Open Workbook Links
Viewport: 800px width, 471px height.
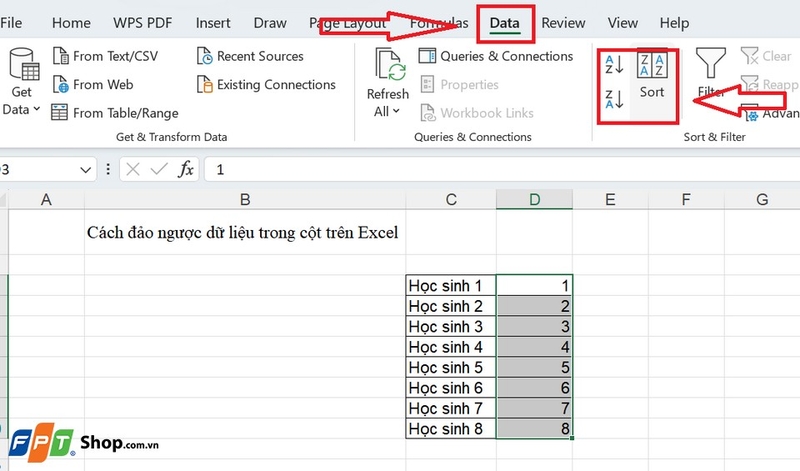477,113
